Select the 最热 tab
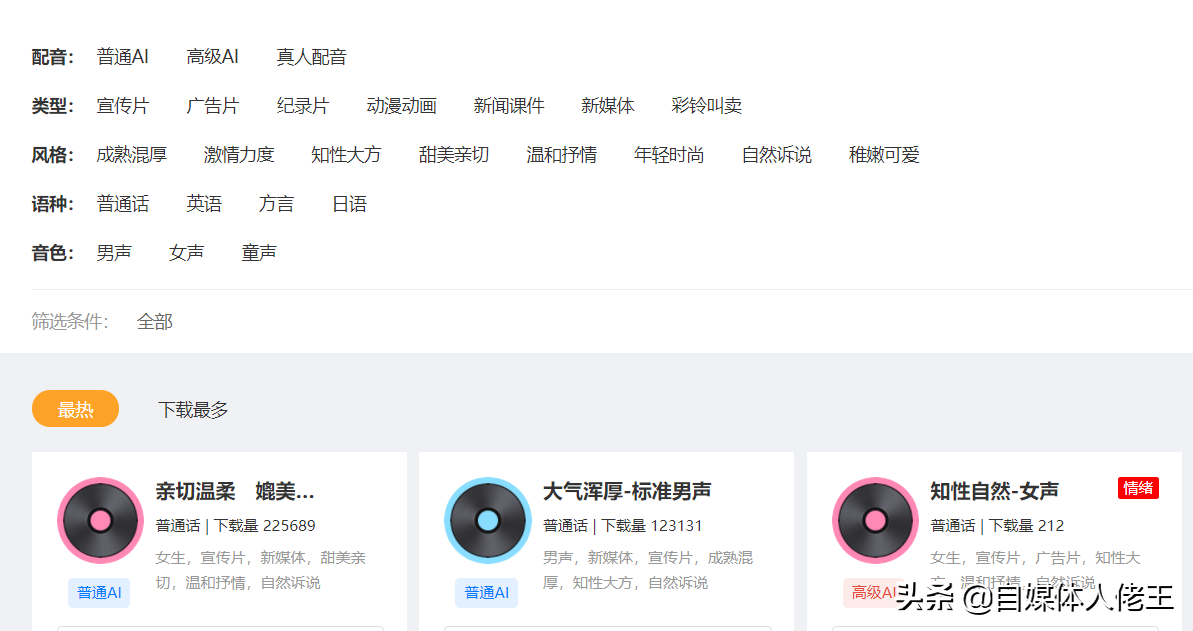The height and width of the screenshot is (631, 1193). tap(75, 408)
